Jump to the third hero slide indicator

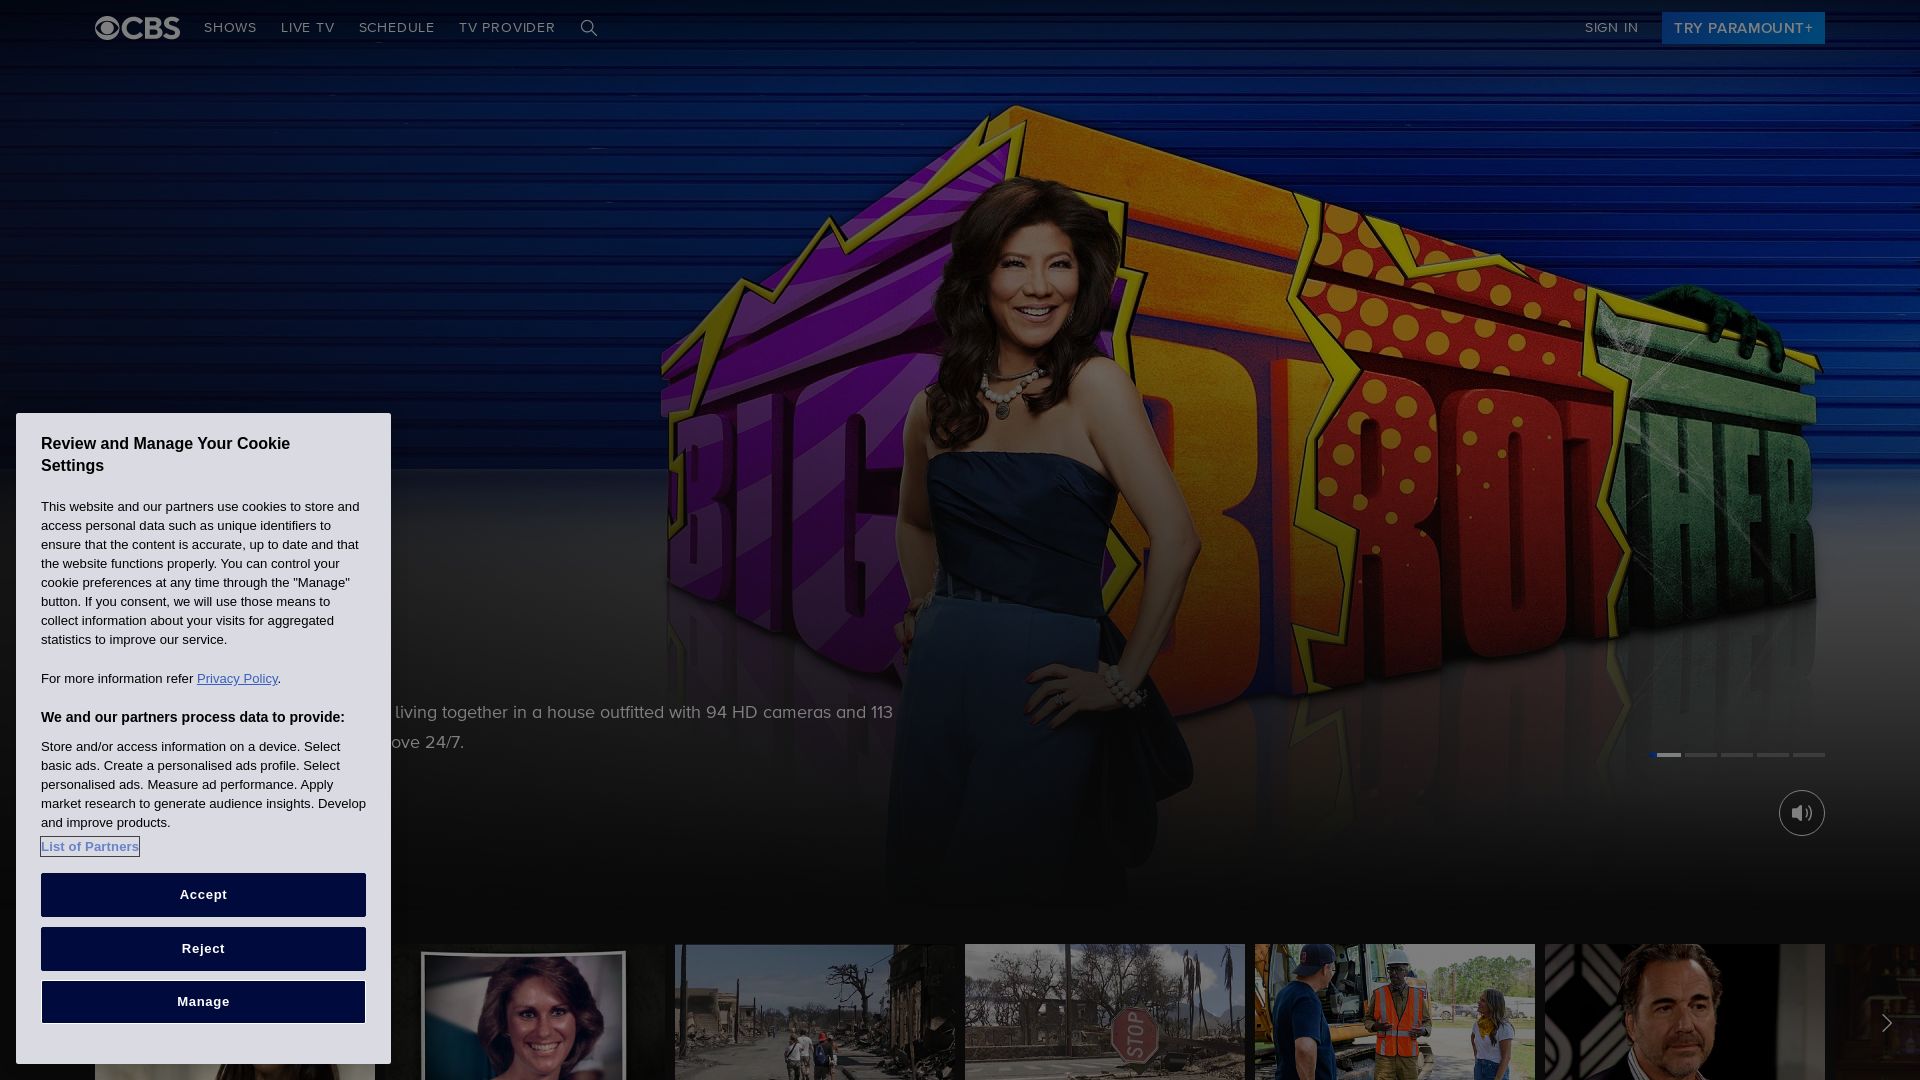(x=1737, y=755)
